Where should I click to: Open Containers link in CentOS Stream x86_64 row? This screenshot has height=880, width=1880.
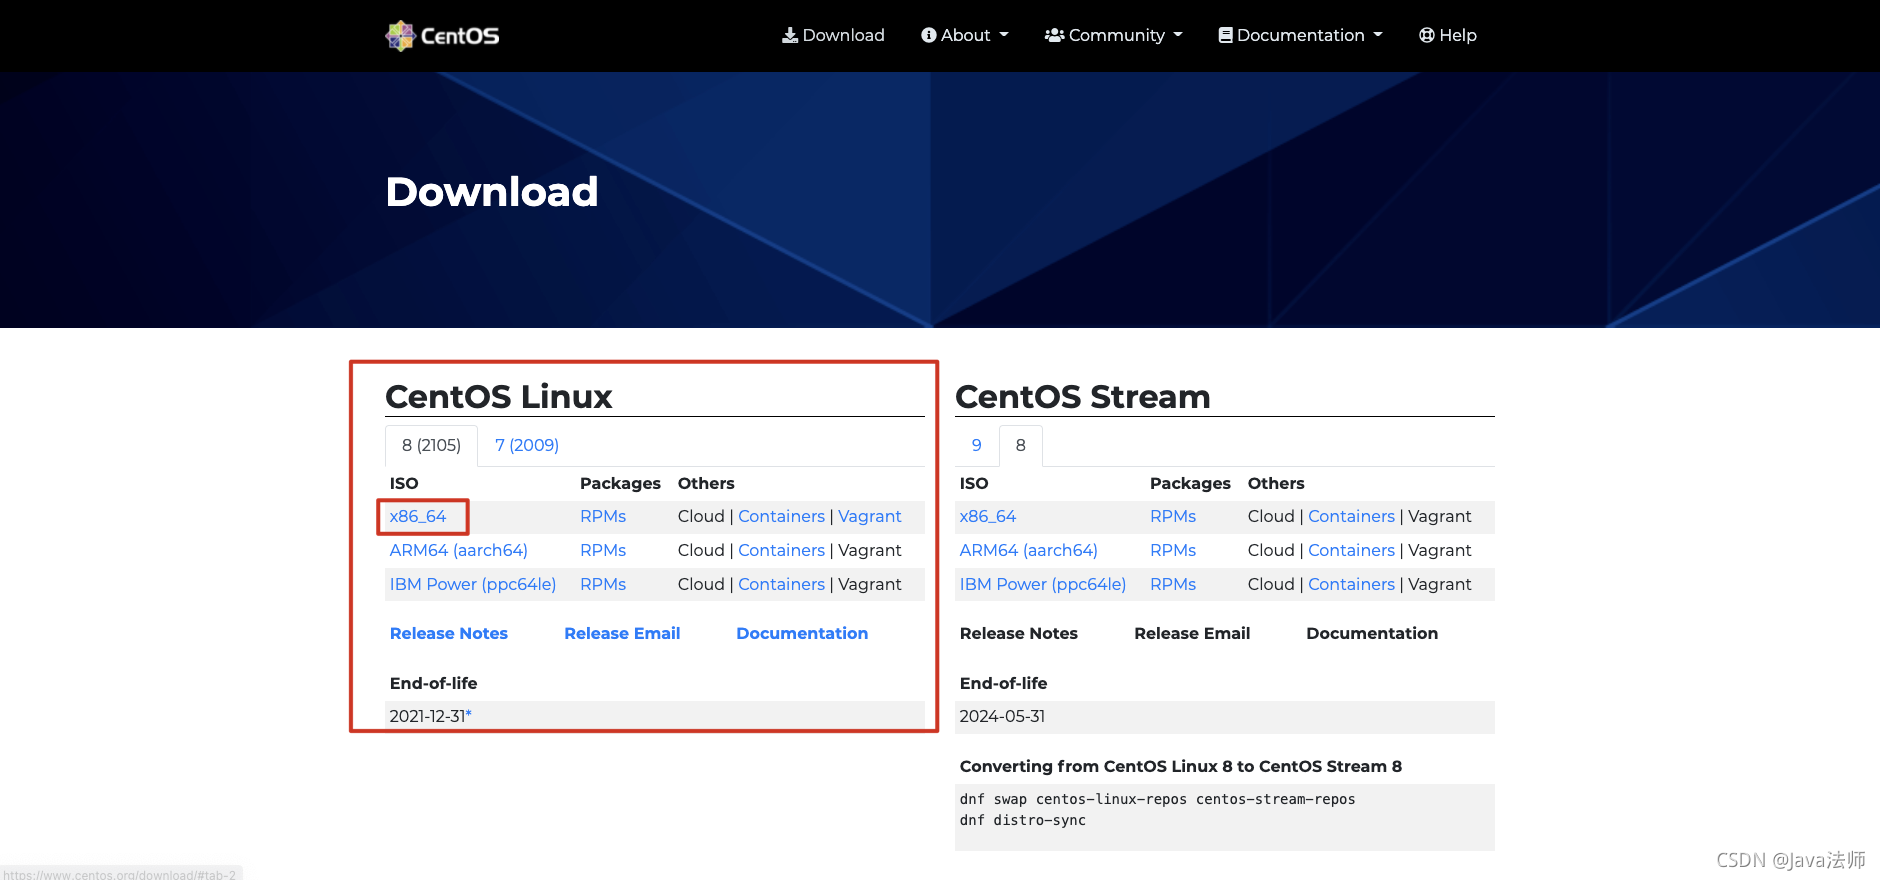click(1352, 516)
